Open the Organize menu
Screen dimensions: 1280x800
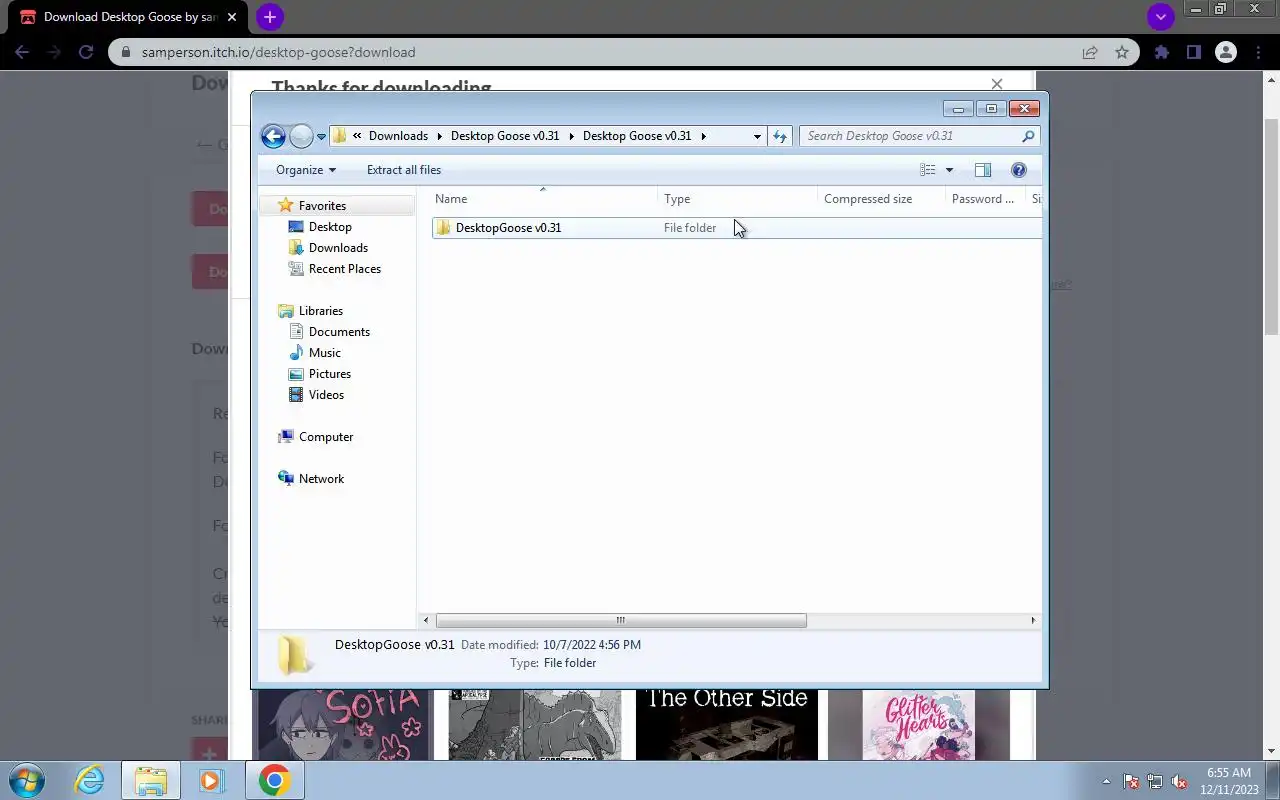click(x=306, y=170)
